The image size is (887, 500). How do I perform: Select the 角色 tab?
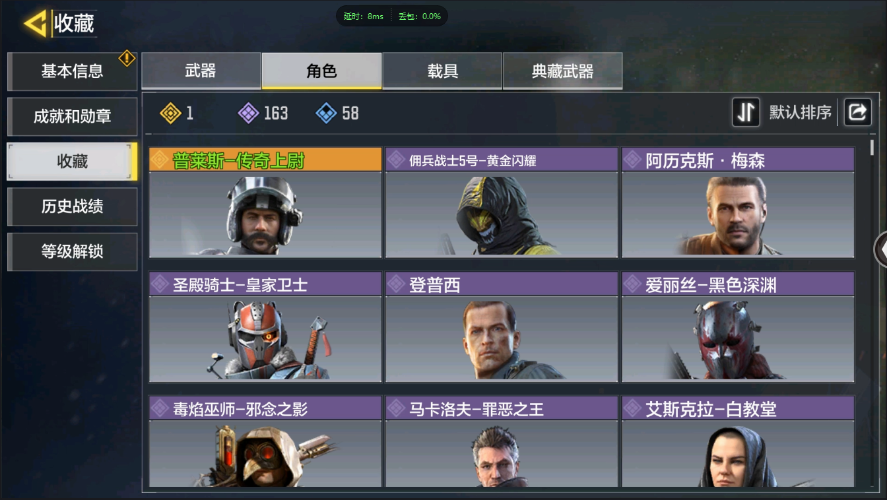pos(321,71)
